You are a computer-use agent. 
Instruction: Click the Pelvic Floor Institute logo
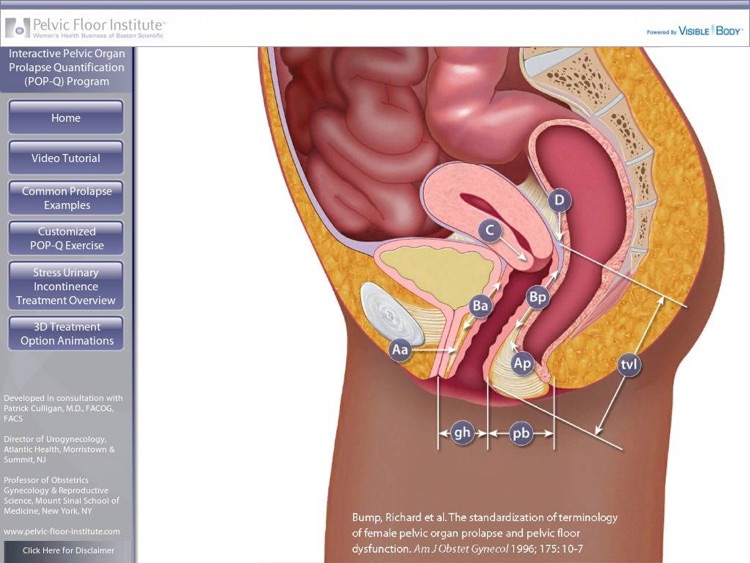click(x=85, y=28)
